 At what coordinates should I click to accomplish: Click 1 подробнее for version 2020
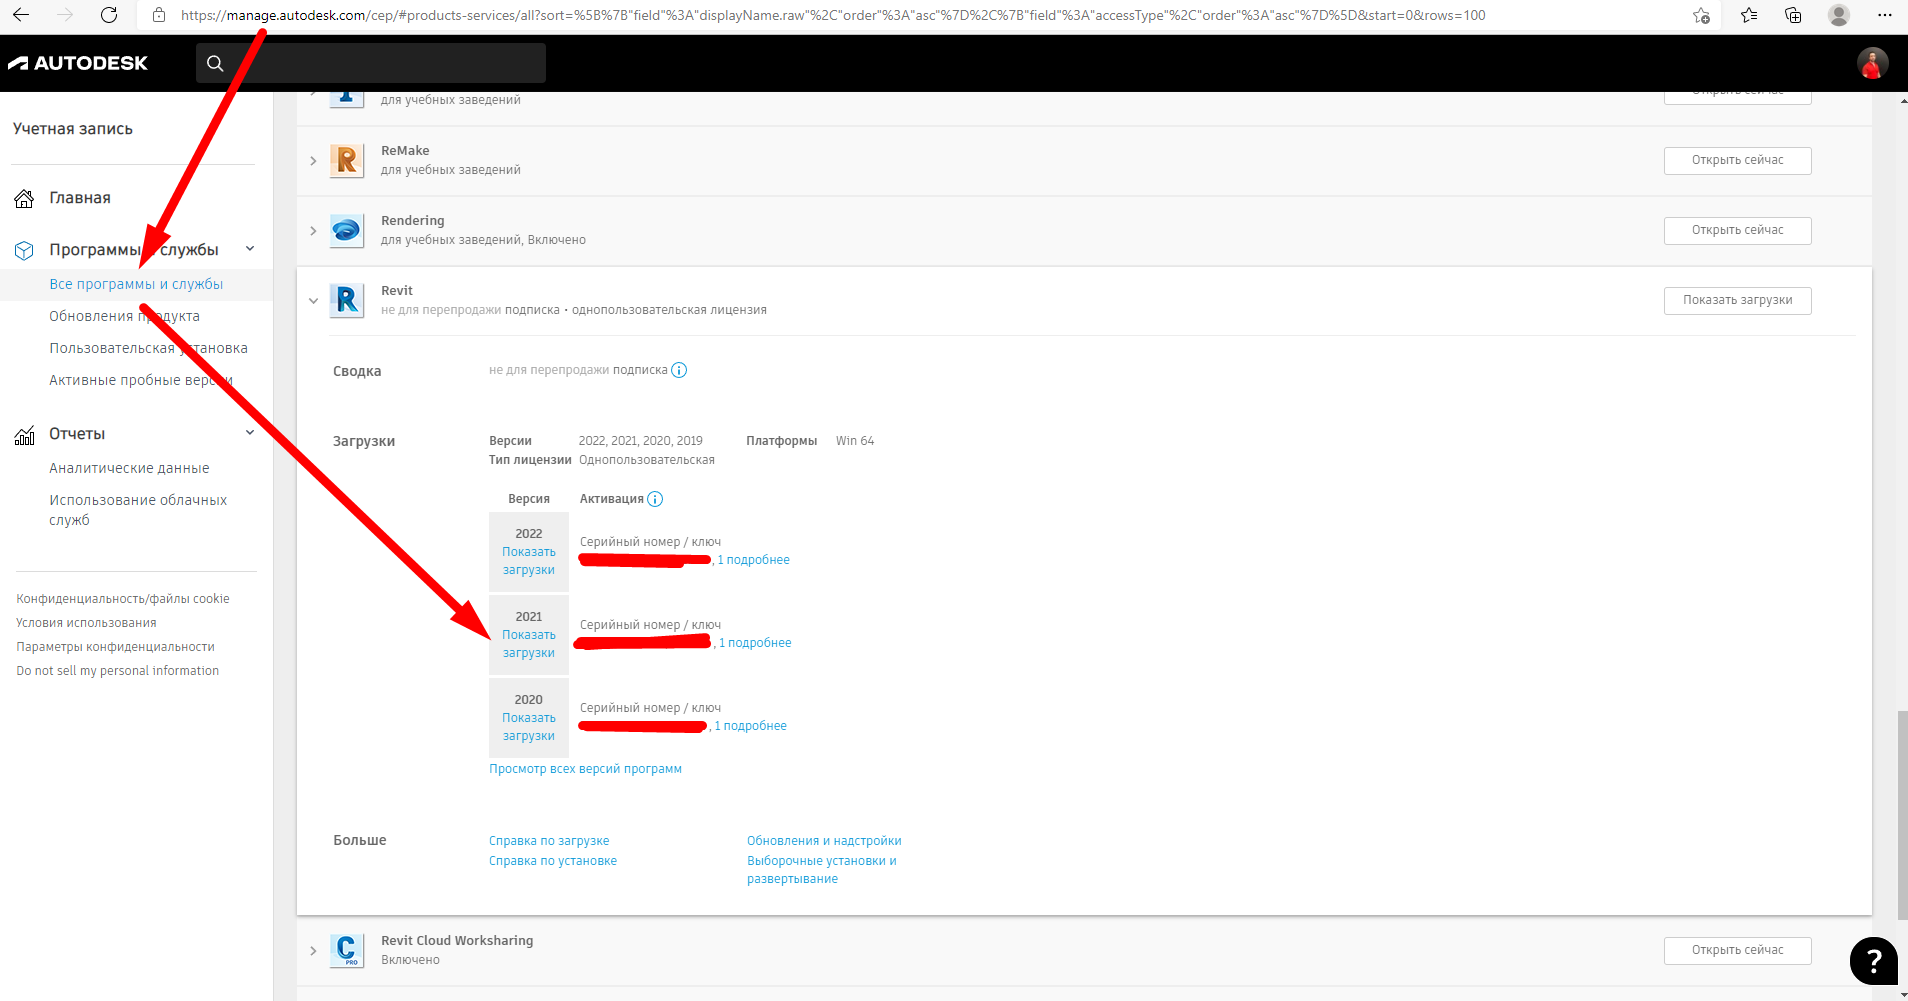pos(750,726)
